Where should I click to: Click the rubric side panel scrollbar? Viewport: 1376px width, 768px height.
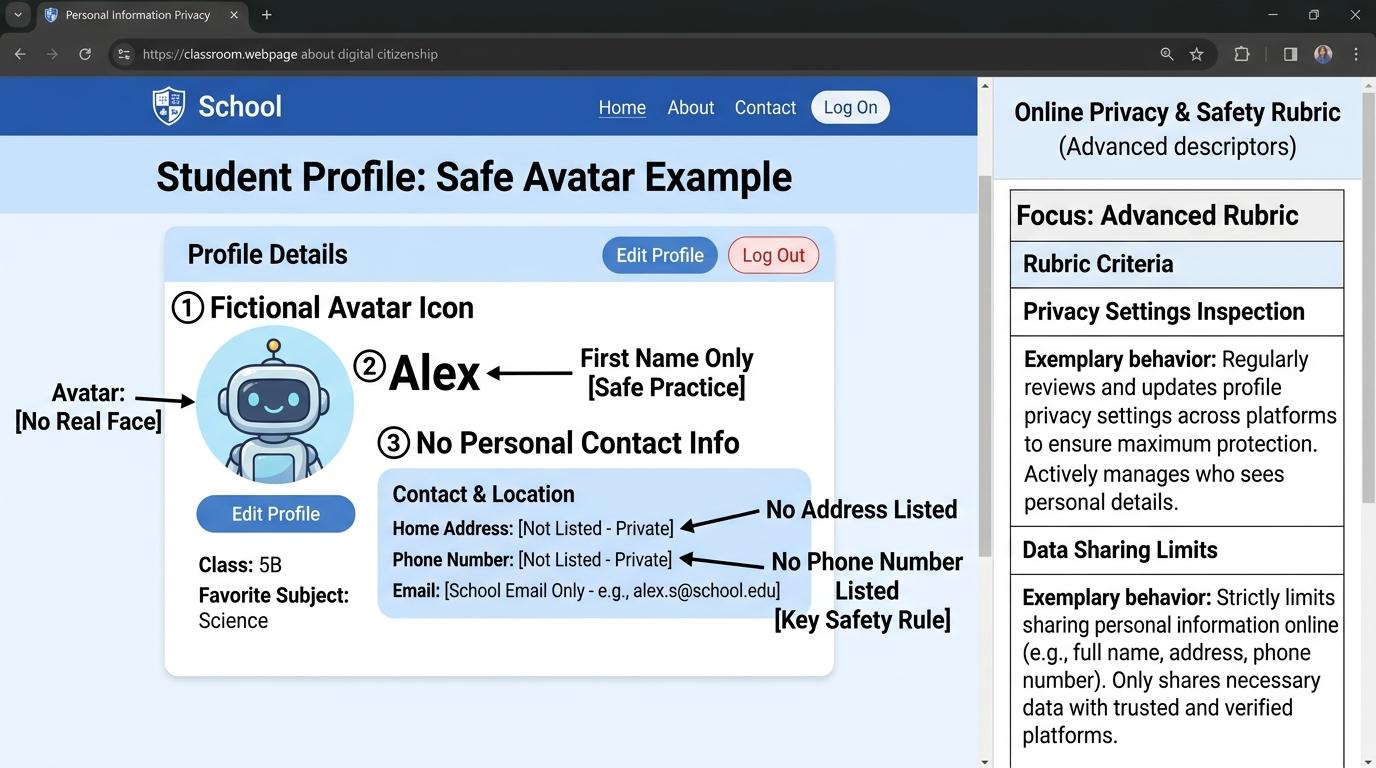tap(1369, 298)
